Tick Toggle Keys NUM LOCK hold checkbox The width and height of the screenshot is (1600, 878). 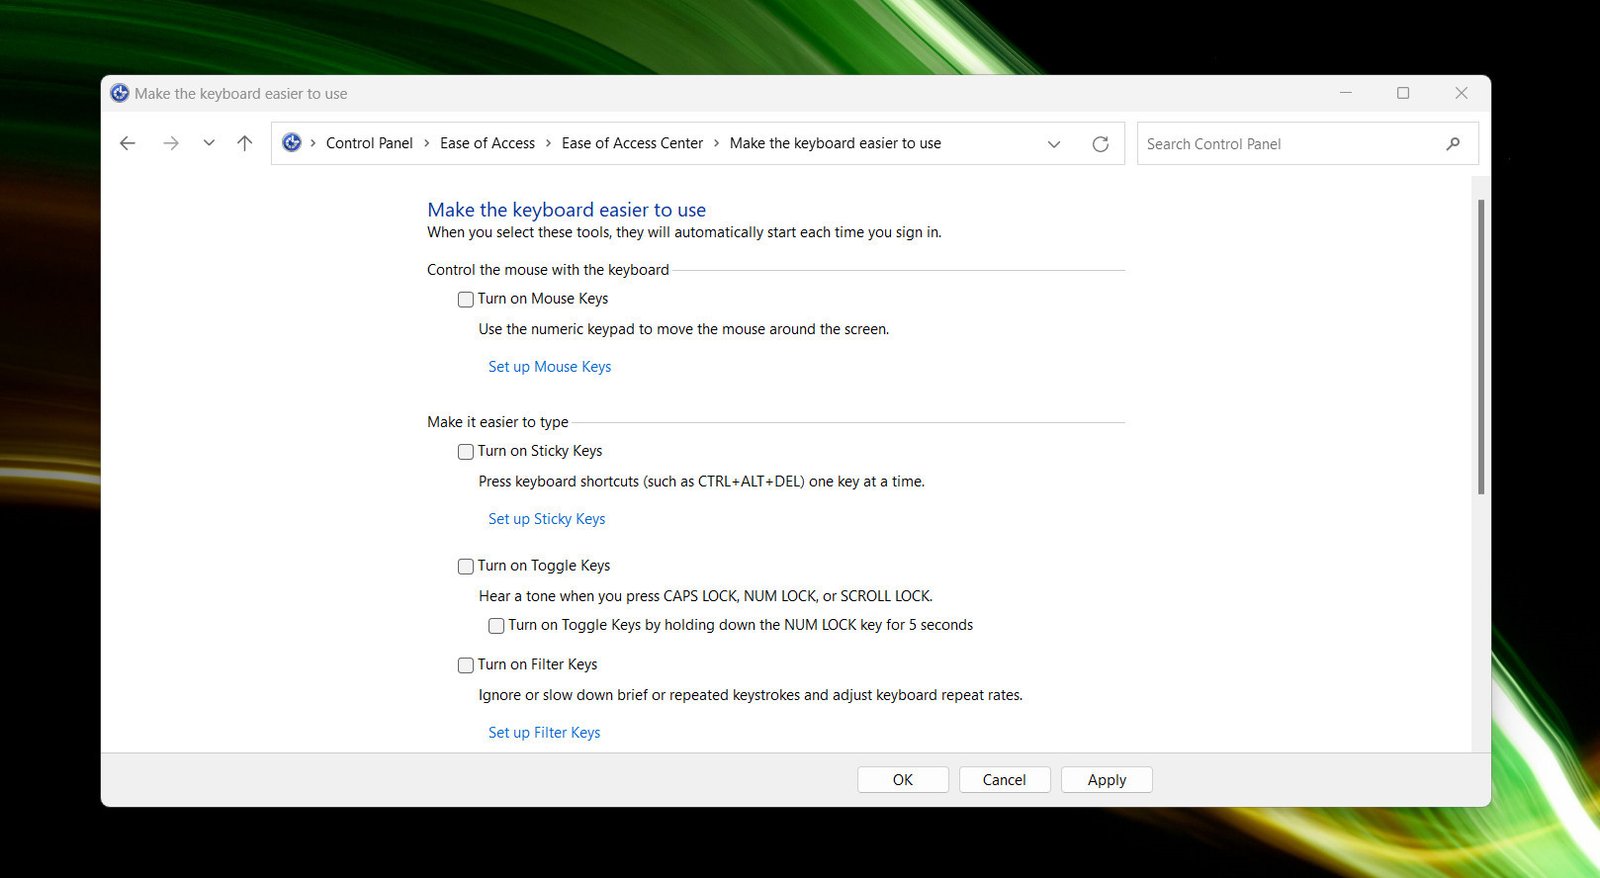(x=496, y=626)
